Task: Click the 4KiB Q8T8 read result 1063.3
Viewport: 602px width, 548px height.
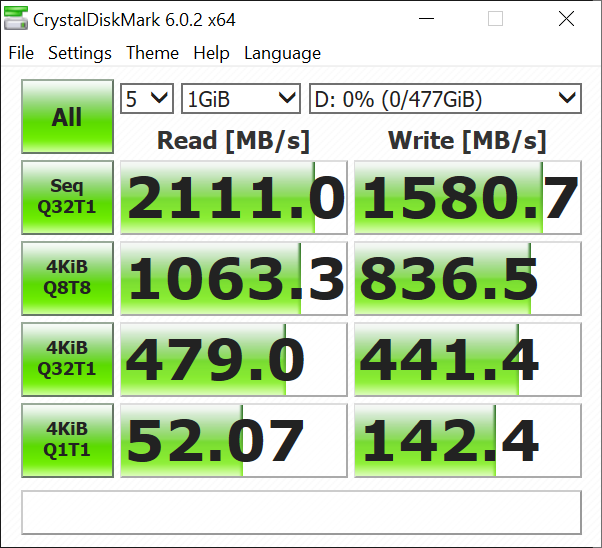Action: coord(234,278)
